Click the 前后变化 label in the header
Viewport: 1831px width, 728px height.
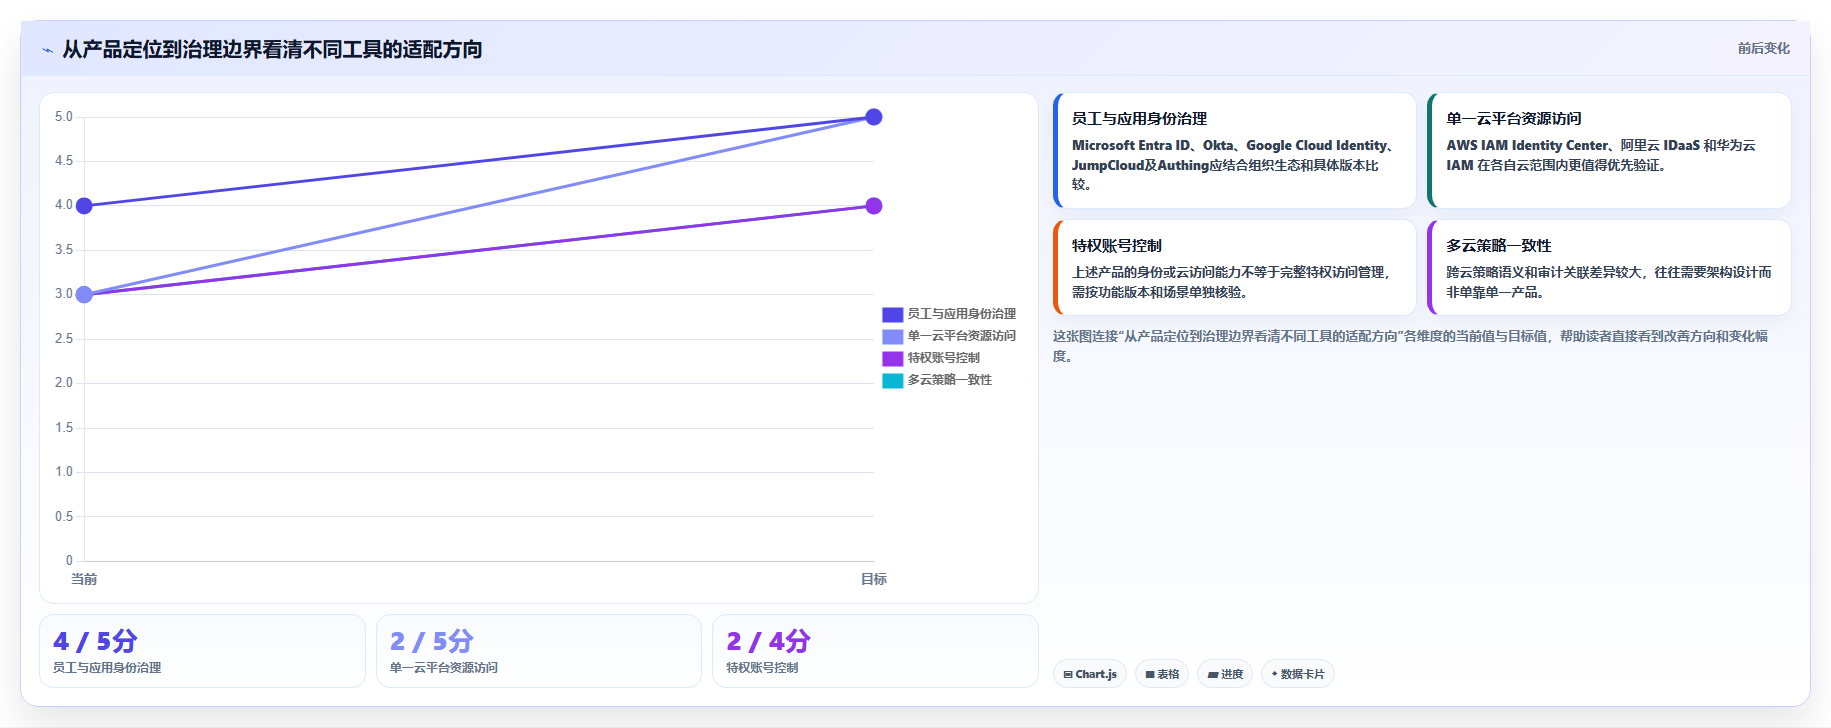point(1763,48)
